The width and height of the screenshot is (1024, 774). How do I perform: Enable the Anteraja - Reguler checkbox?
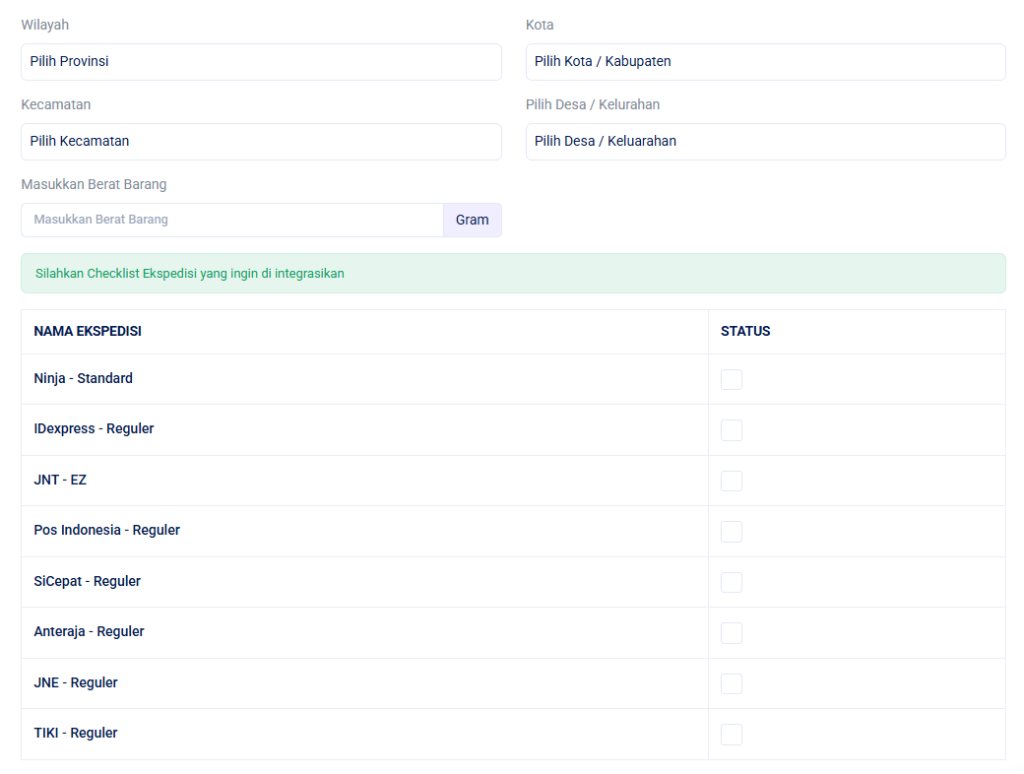click(732, 632)
